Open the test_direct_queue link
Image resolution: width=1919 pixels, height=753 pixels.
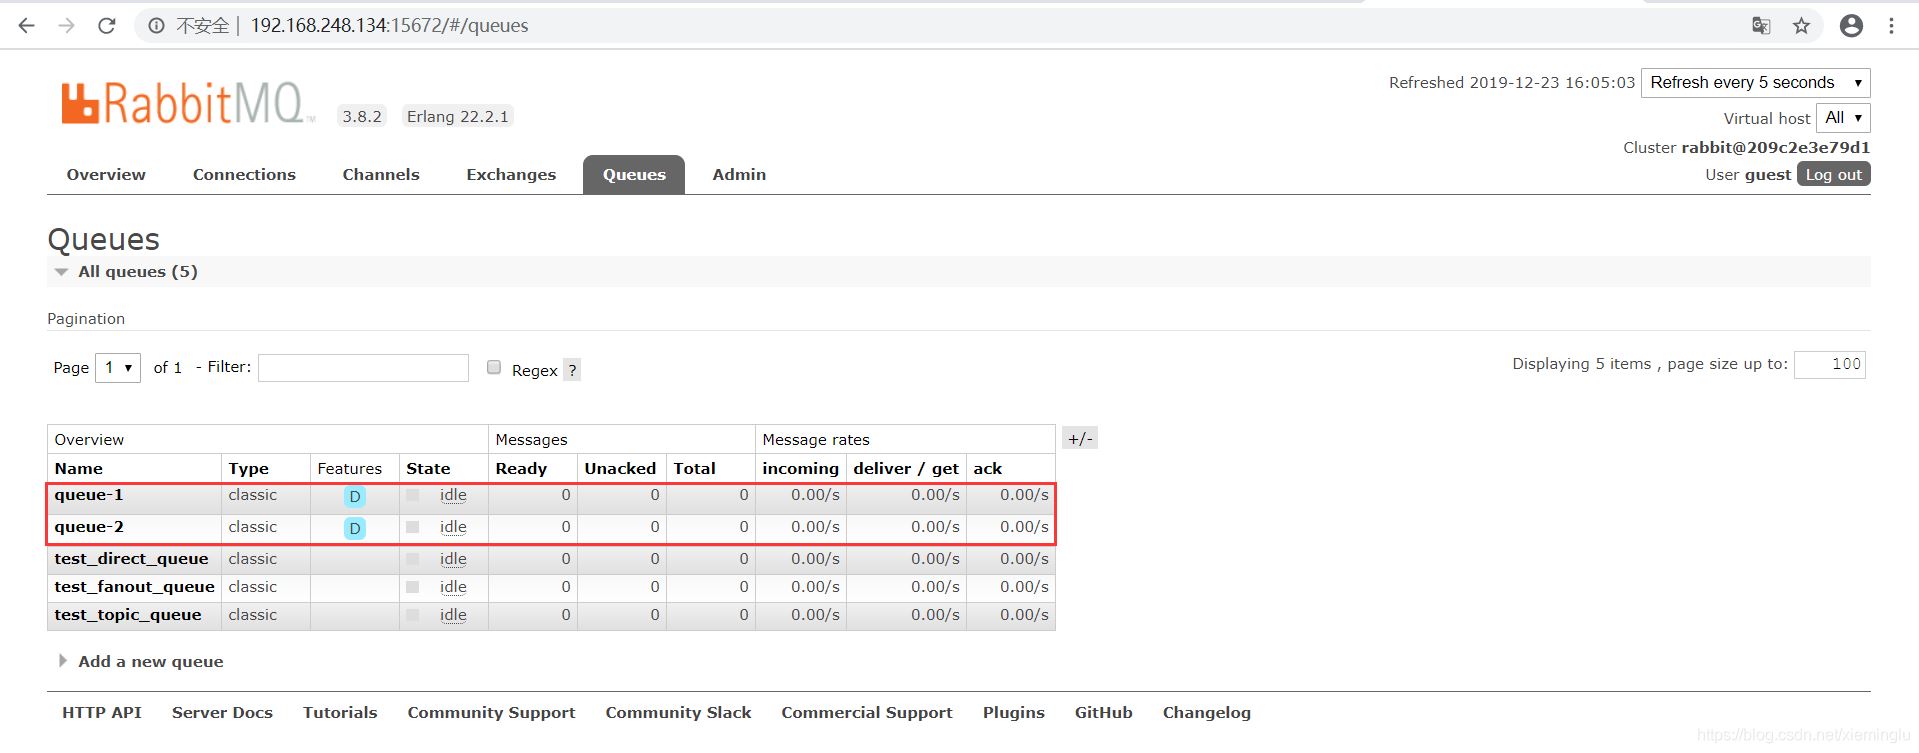click(131, 559)
